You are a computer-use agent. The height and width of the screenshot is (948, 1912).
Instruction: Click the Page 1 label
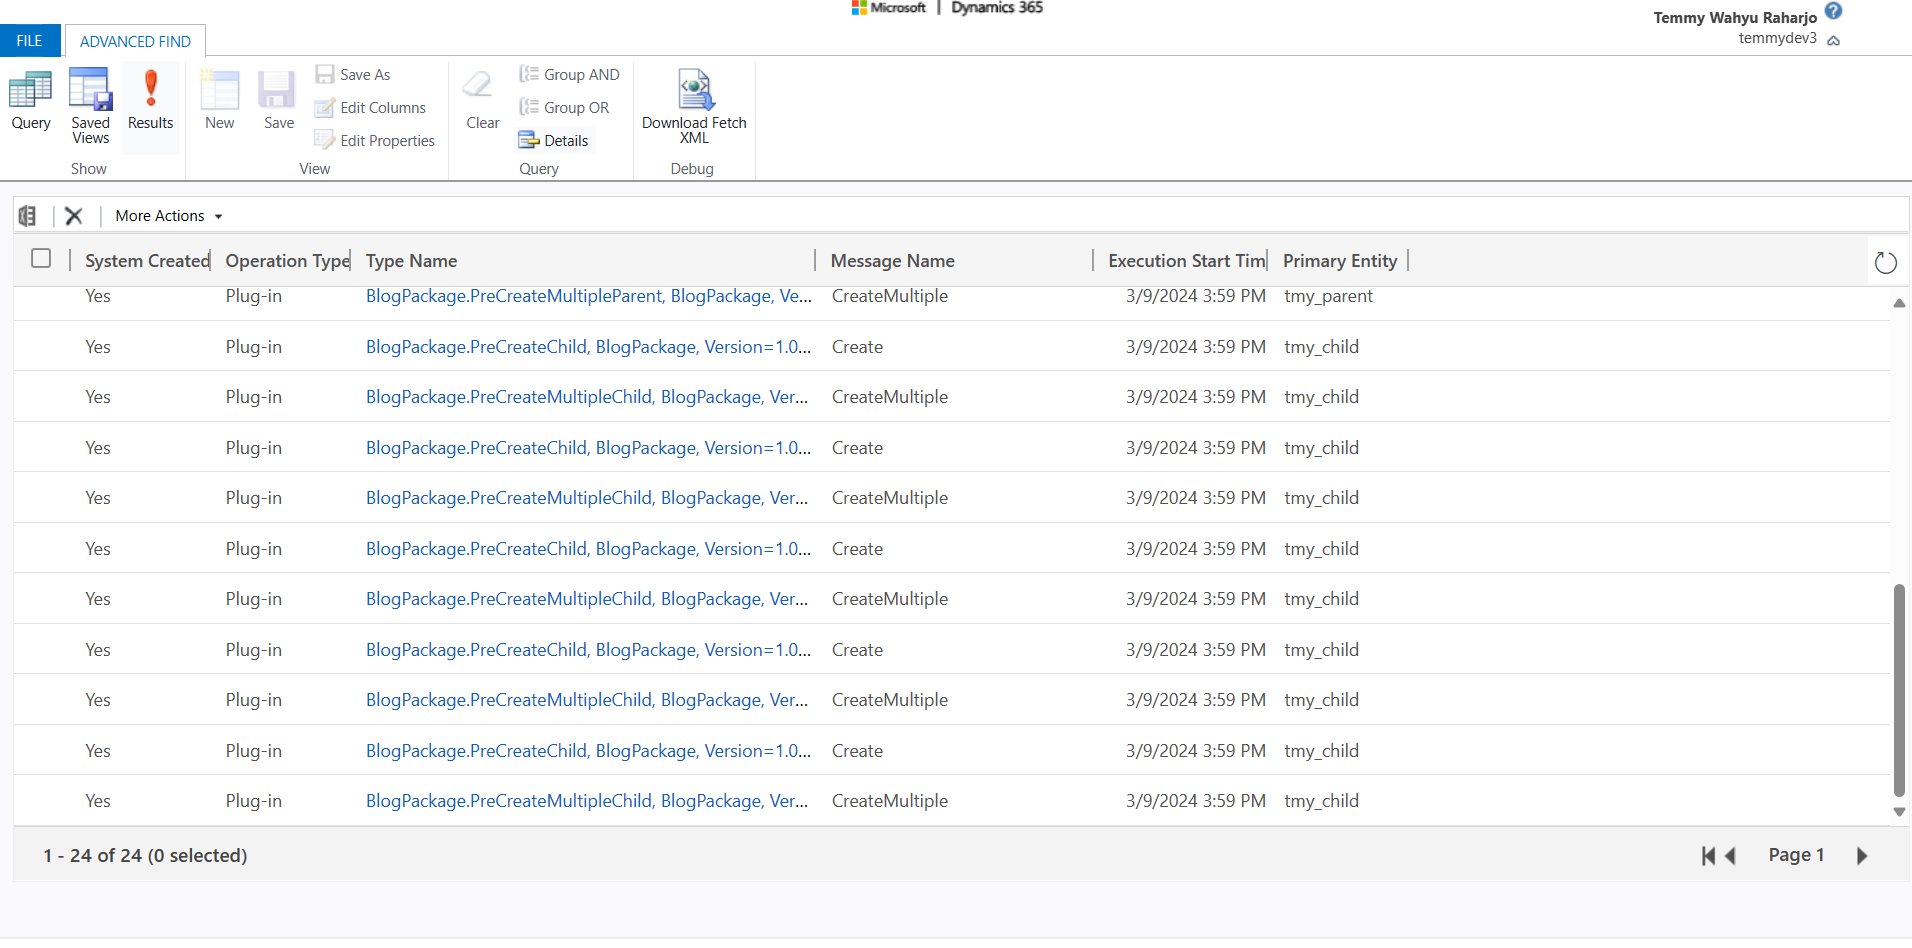pos(1796,855)
